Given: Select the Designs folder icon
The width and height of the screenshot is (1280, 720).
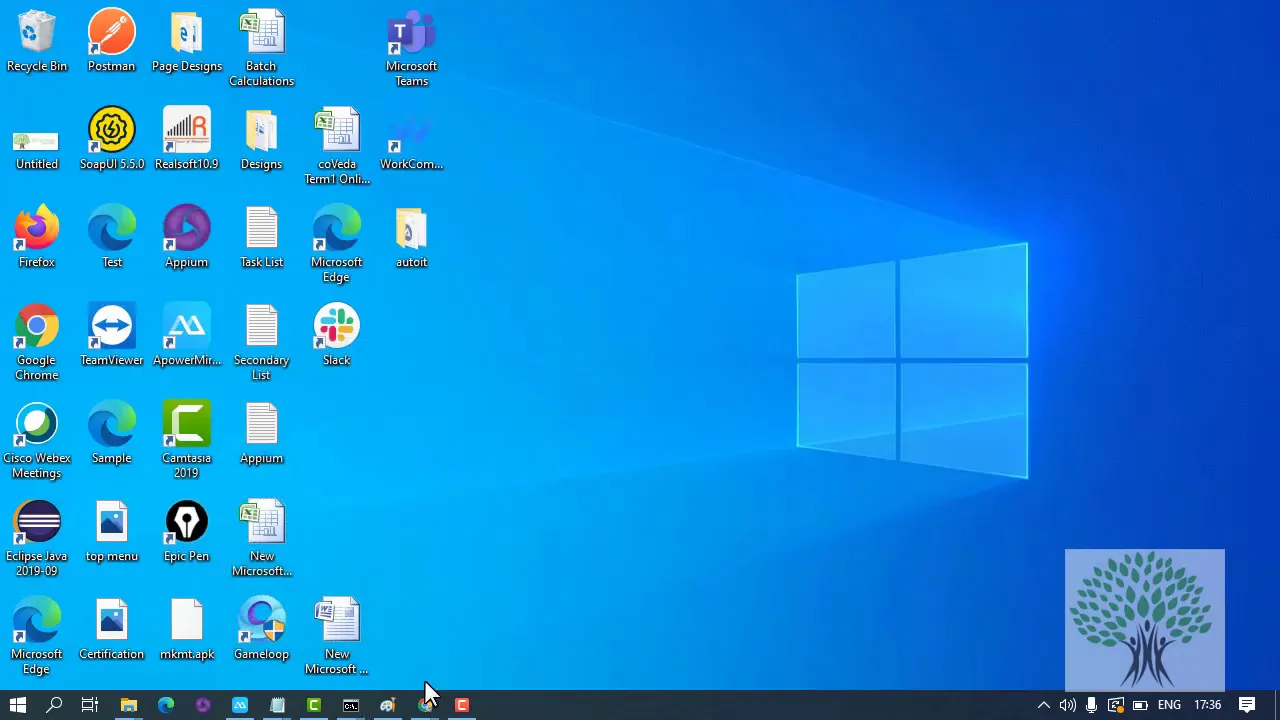Looking at the screenshot, I should 261,140.
